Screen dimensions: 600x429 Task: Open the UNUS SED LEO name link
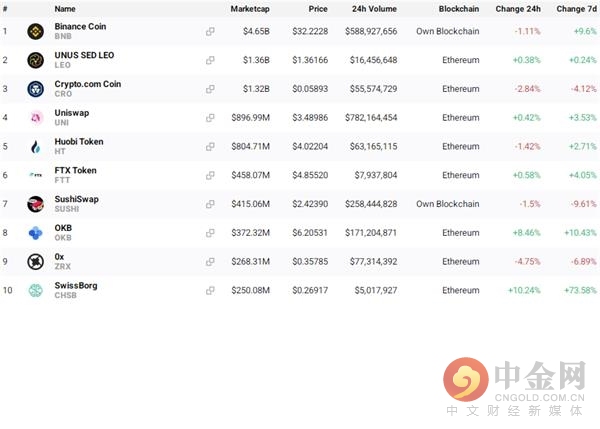pos(84,55)
